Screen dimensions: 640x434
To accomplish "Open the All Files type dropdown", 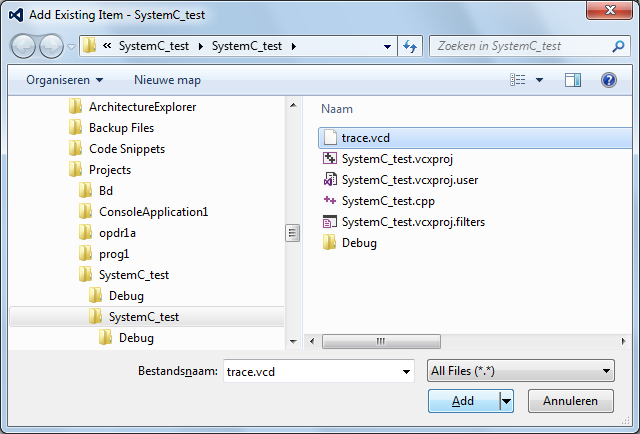I will click(520, 372).
